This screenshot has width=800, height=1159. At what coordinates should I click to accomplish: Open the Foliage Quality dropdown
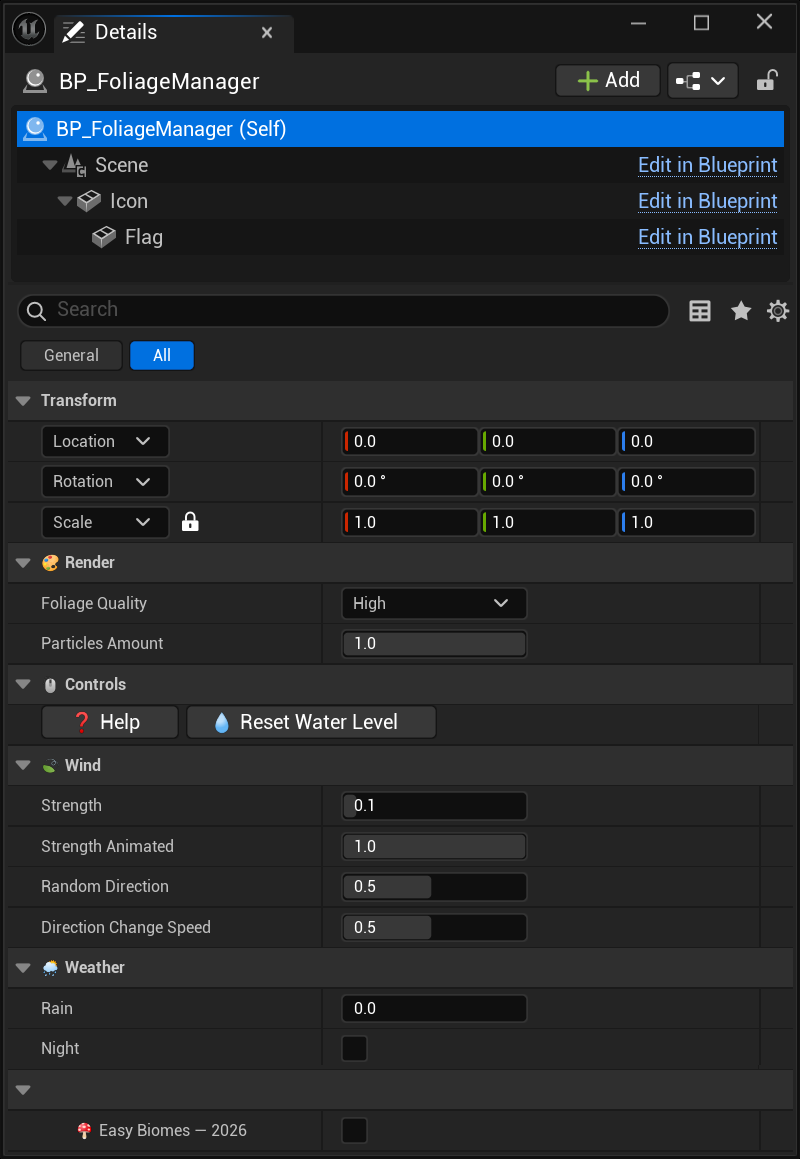coord(434,603)
